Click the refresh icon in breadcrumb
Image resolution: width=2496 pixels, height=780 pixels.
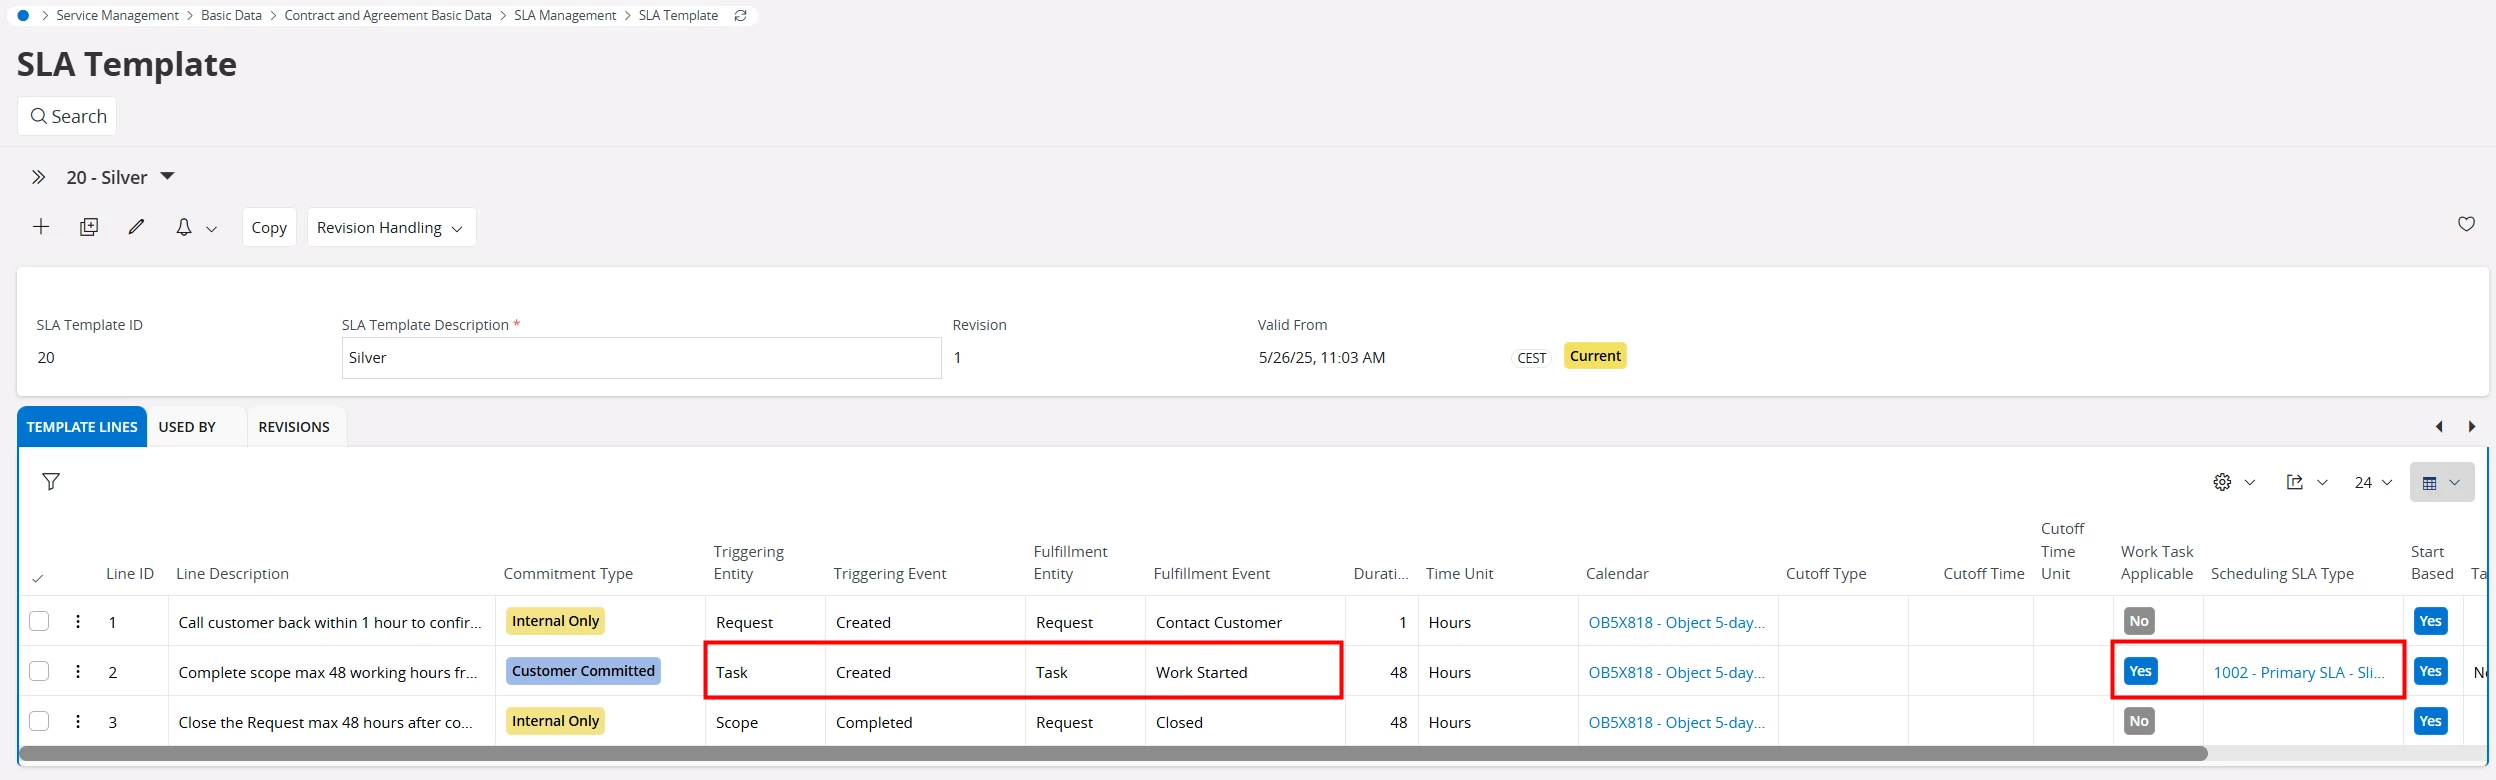[x=741, y=16]
